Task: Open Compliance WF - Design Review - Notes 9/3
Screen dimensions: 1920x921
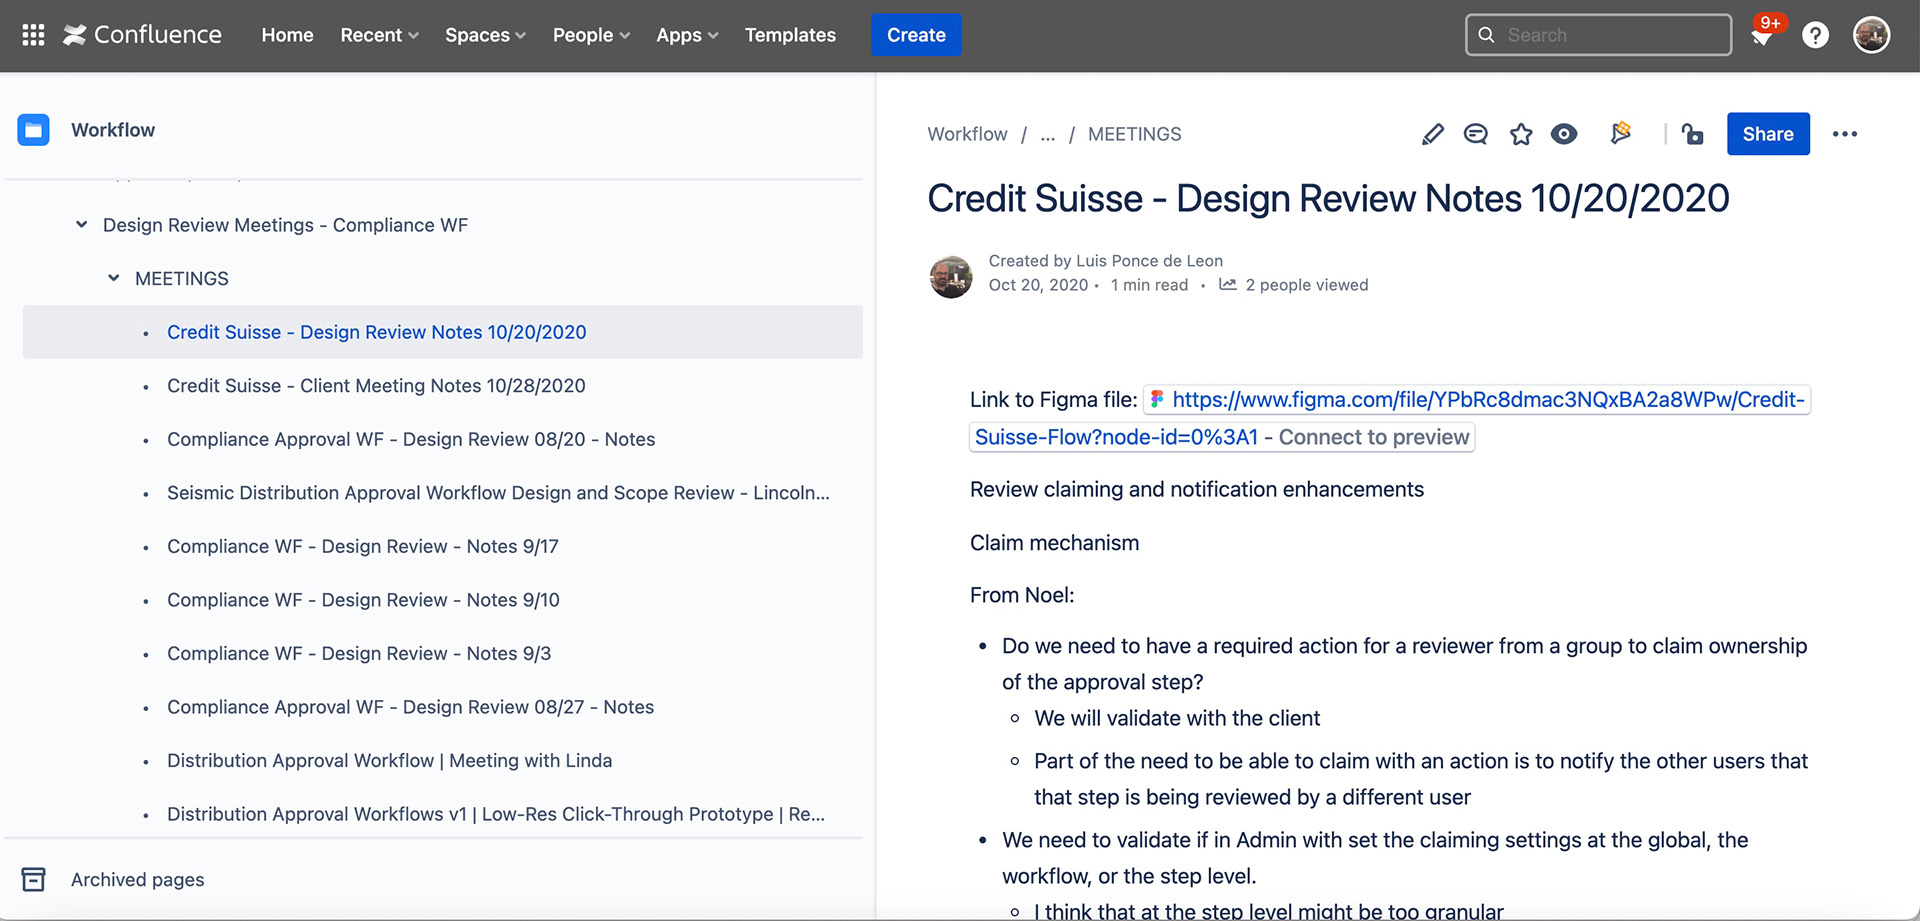Action: coord(359,653)
